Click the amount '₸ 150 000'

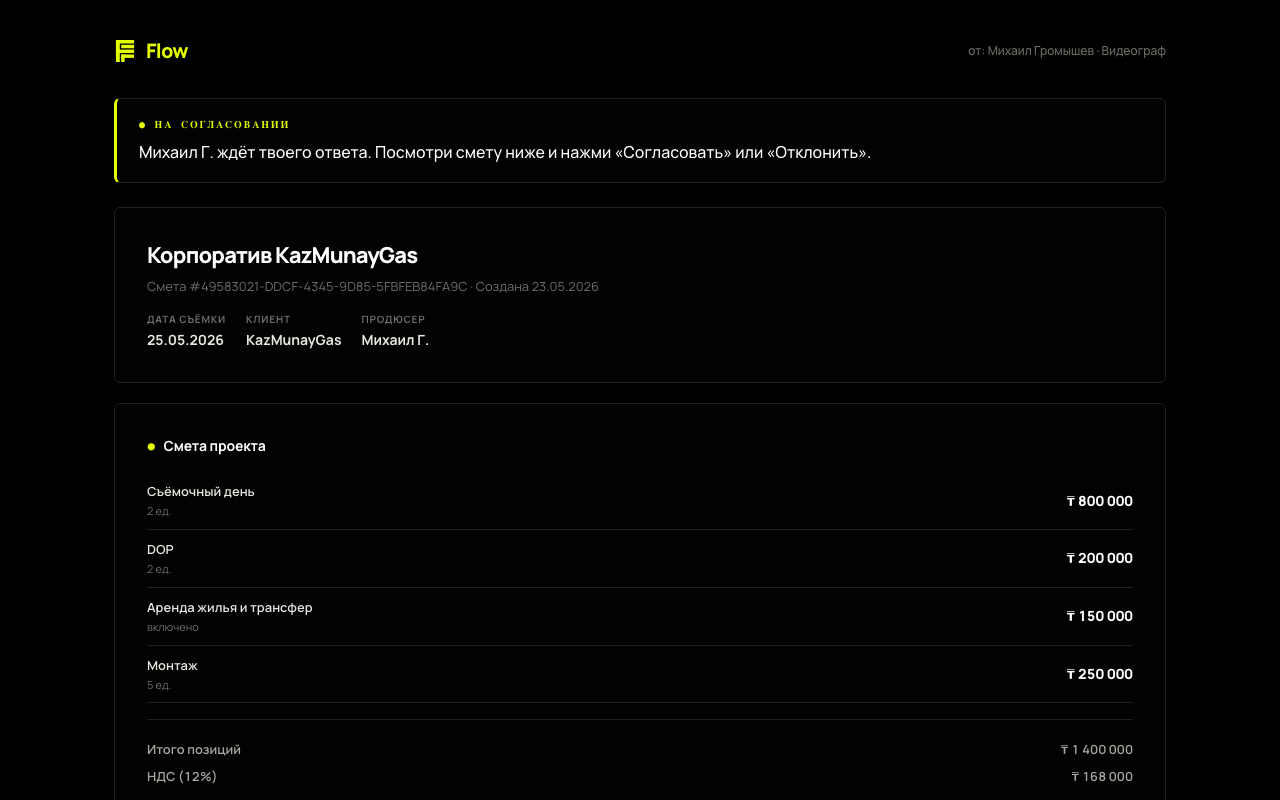[x=1100, y=616]
